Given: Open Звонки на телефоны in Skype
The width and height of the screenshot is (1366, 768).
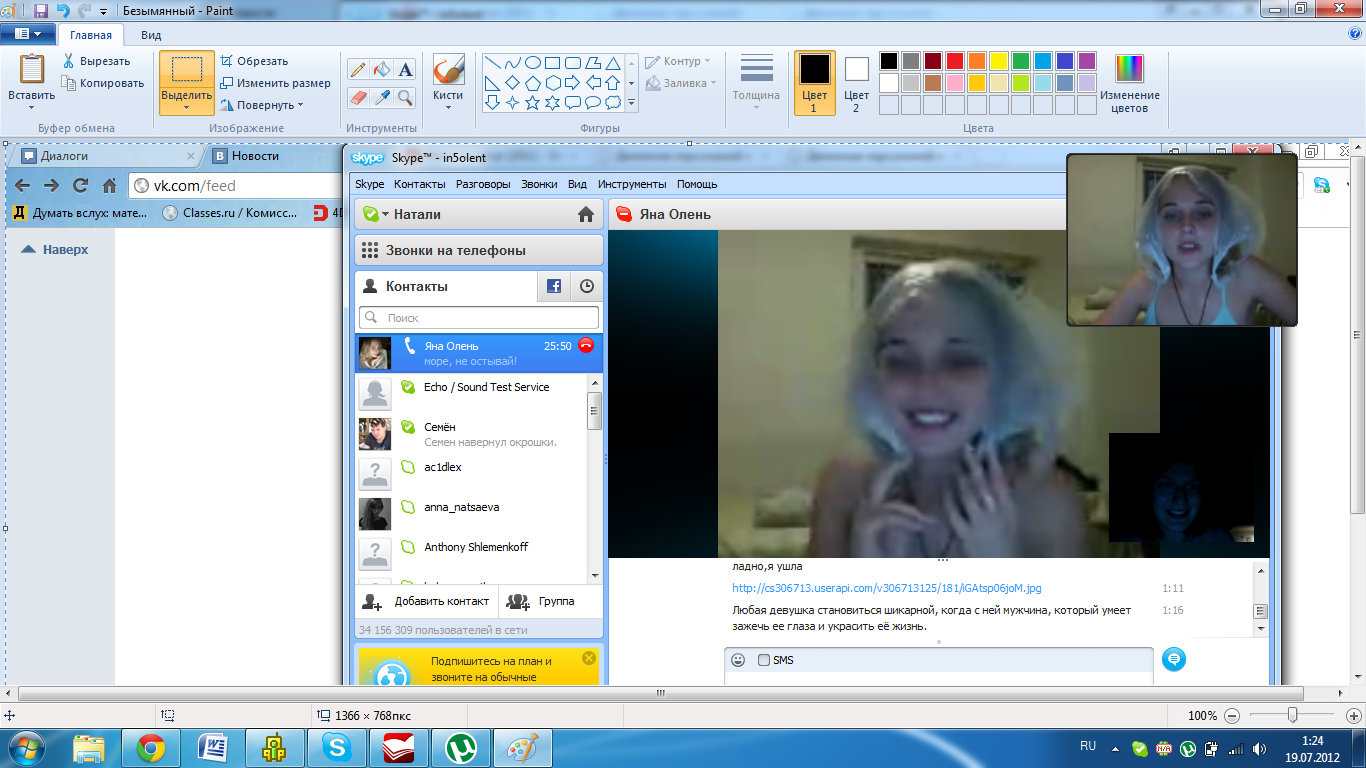Looking at the screenshot, I should (x=479, y=250).
